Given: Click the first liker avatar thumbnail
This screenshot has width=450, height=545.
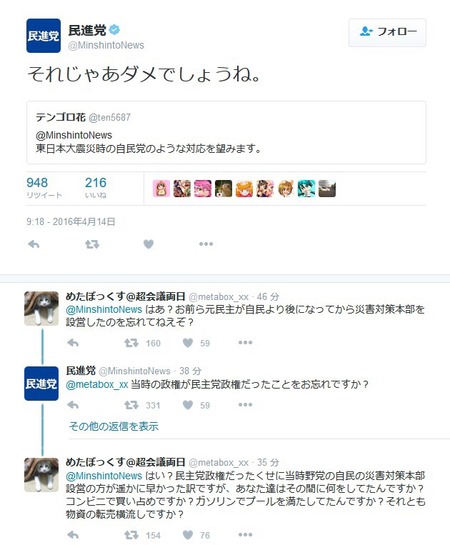Looking at the screenshot, I should pyautogui.click(x=161, y=189).
